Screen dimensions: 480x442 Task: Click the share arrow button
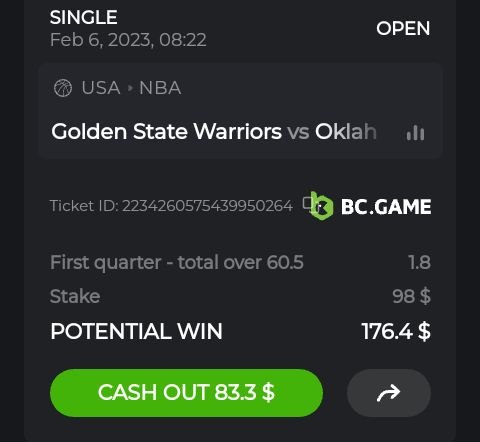pyautogui.click(x=389, y=393)
